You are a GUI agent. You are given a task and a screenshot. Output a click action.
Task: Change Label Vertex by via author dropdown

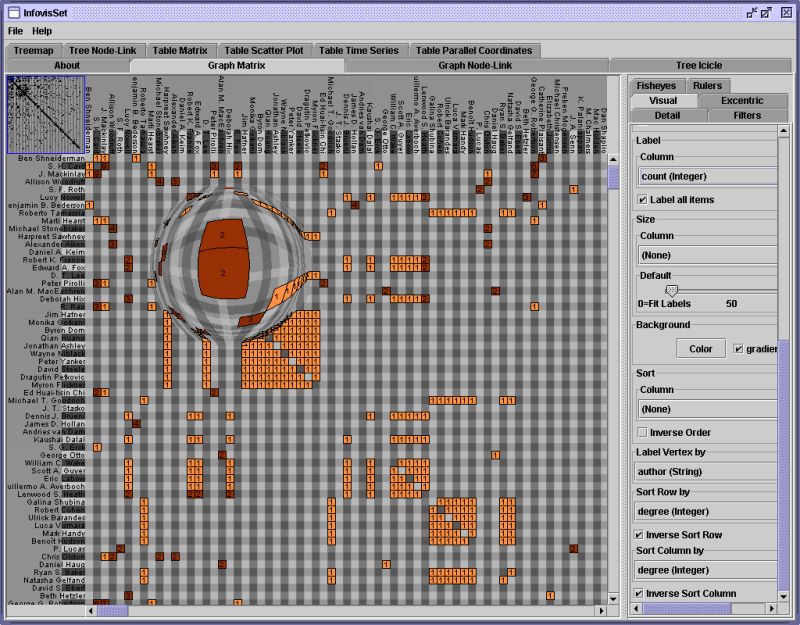706,472
